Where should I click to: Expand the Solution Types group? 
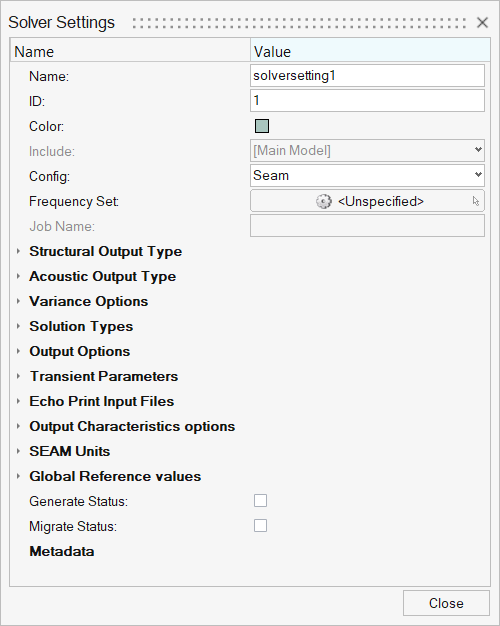[x=18, y=326]
